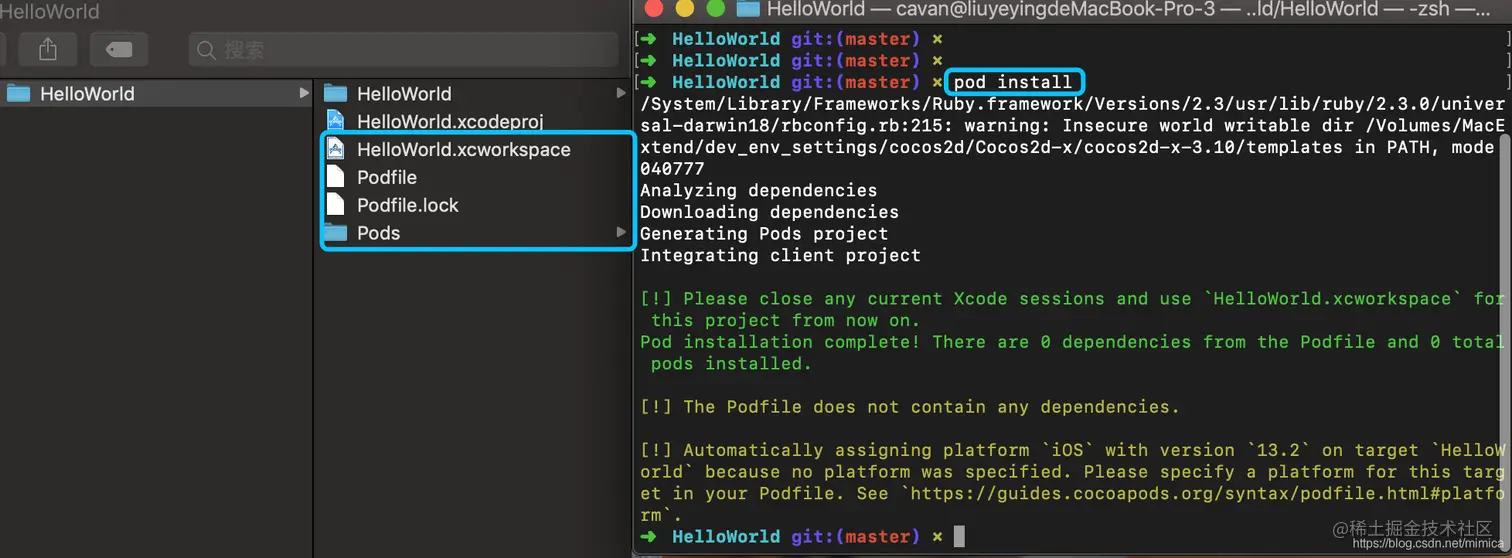Select HelloWorld subfolder in second column

(x=476, y=94)
